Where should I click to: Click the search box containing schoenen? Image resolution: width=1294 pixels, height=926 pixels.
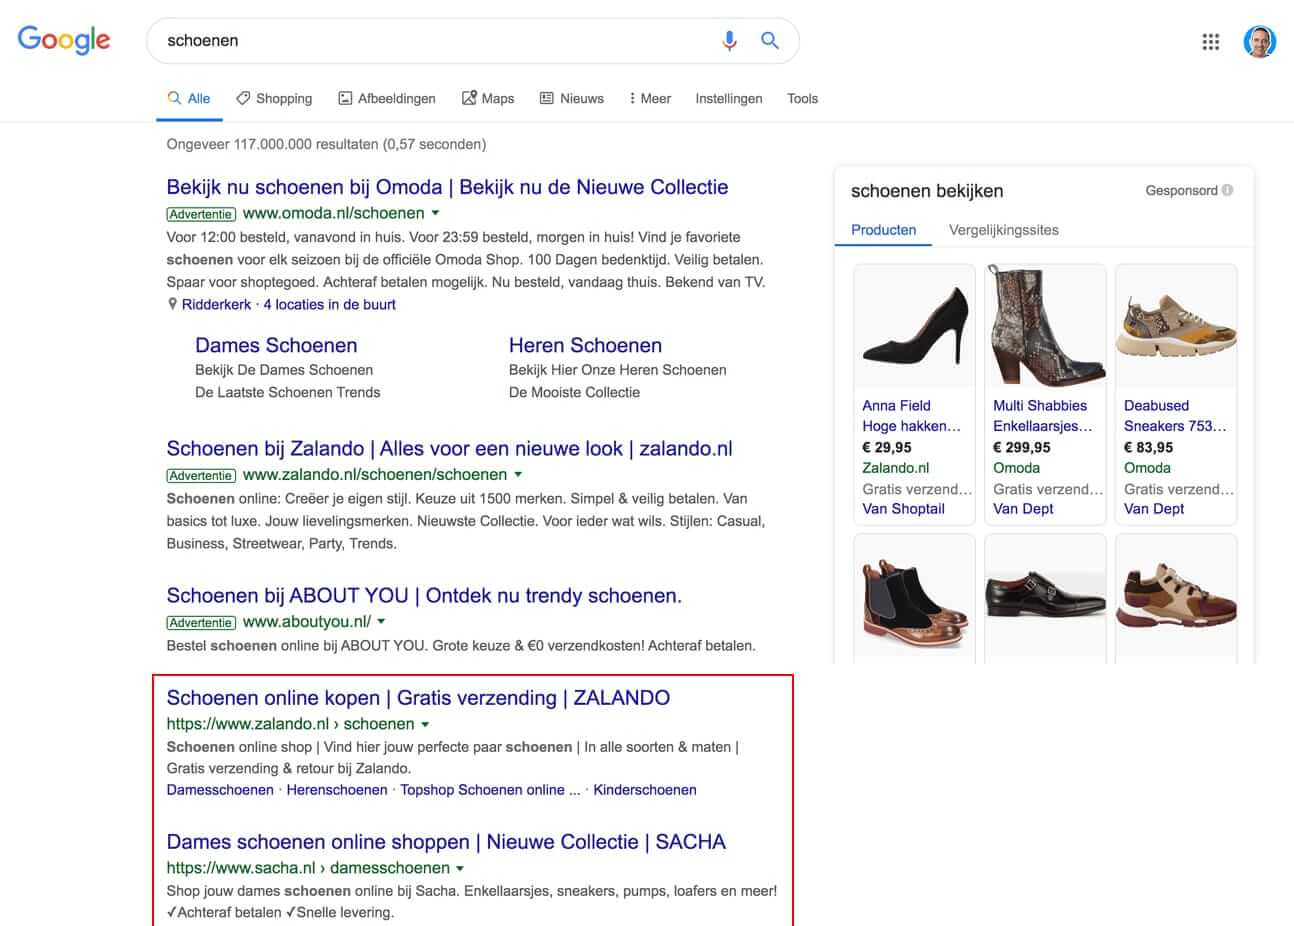[472, 41]
